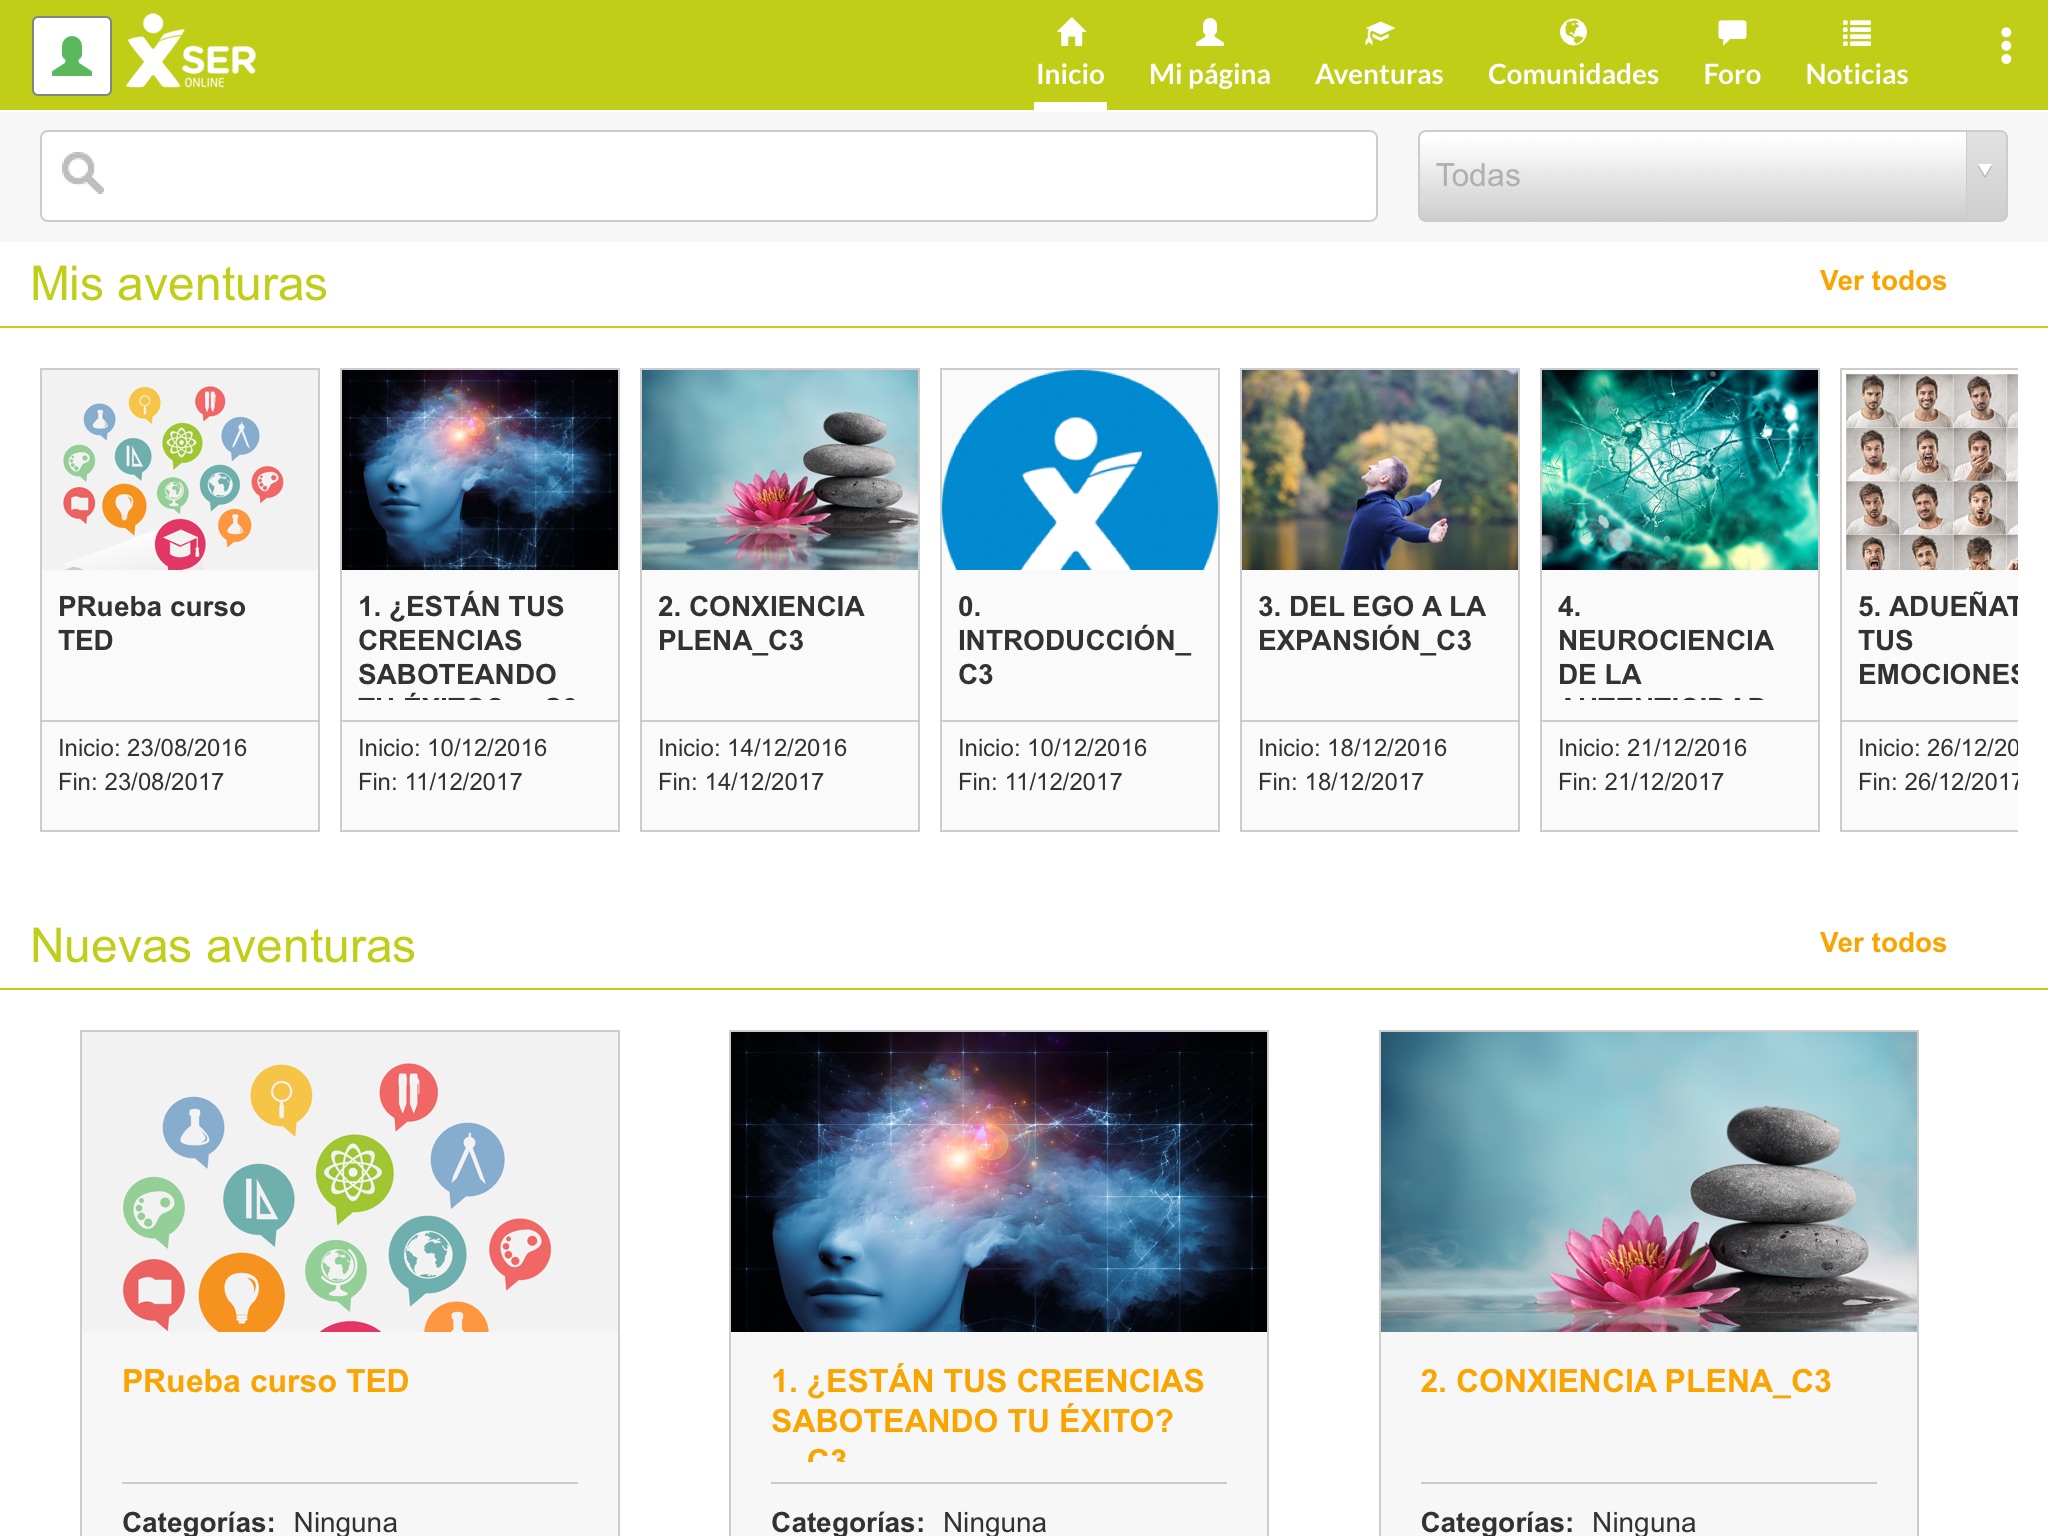Click Ver todos for Mis aventuras
Image resolution: width=2048 pixels, height=1536 pixels.
coord(1882,281)
